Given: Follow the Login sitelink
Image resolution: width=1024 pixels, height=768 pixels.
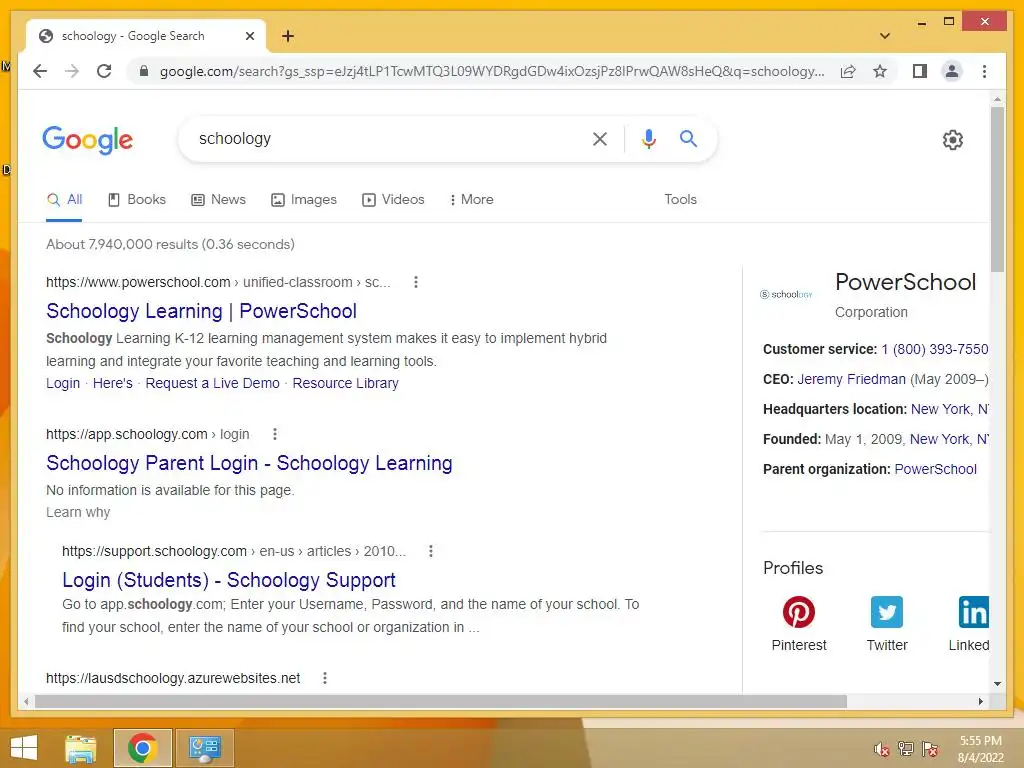Looking at the screenshot, I should pyautogui.click(x=63, y=383).
